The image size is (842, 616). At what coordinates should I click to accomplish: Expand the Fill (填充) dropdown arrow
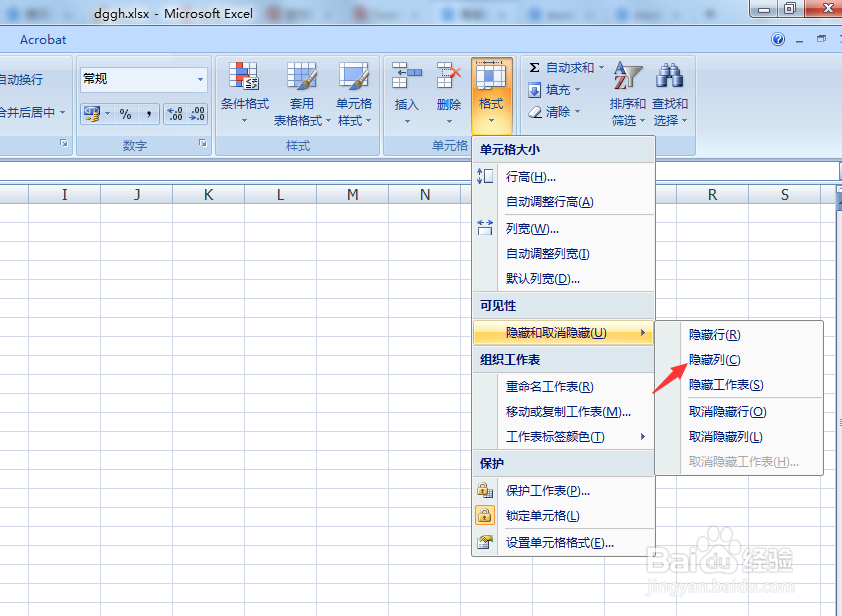pyautogui.click(x=578, y=90)
